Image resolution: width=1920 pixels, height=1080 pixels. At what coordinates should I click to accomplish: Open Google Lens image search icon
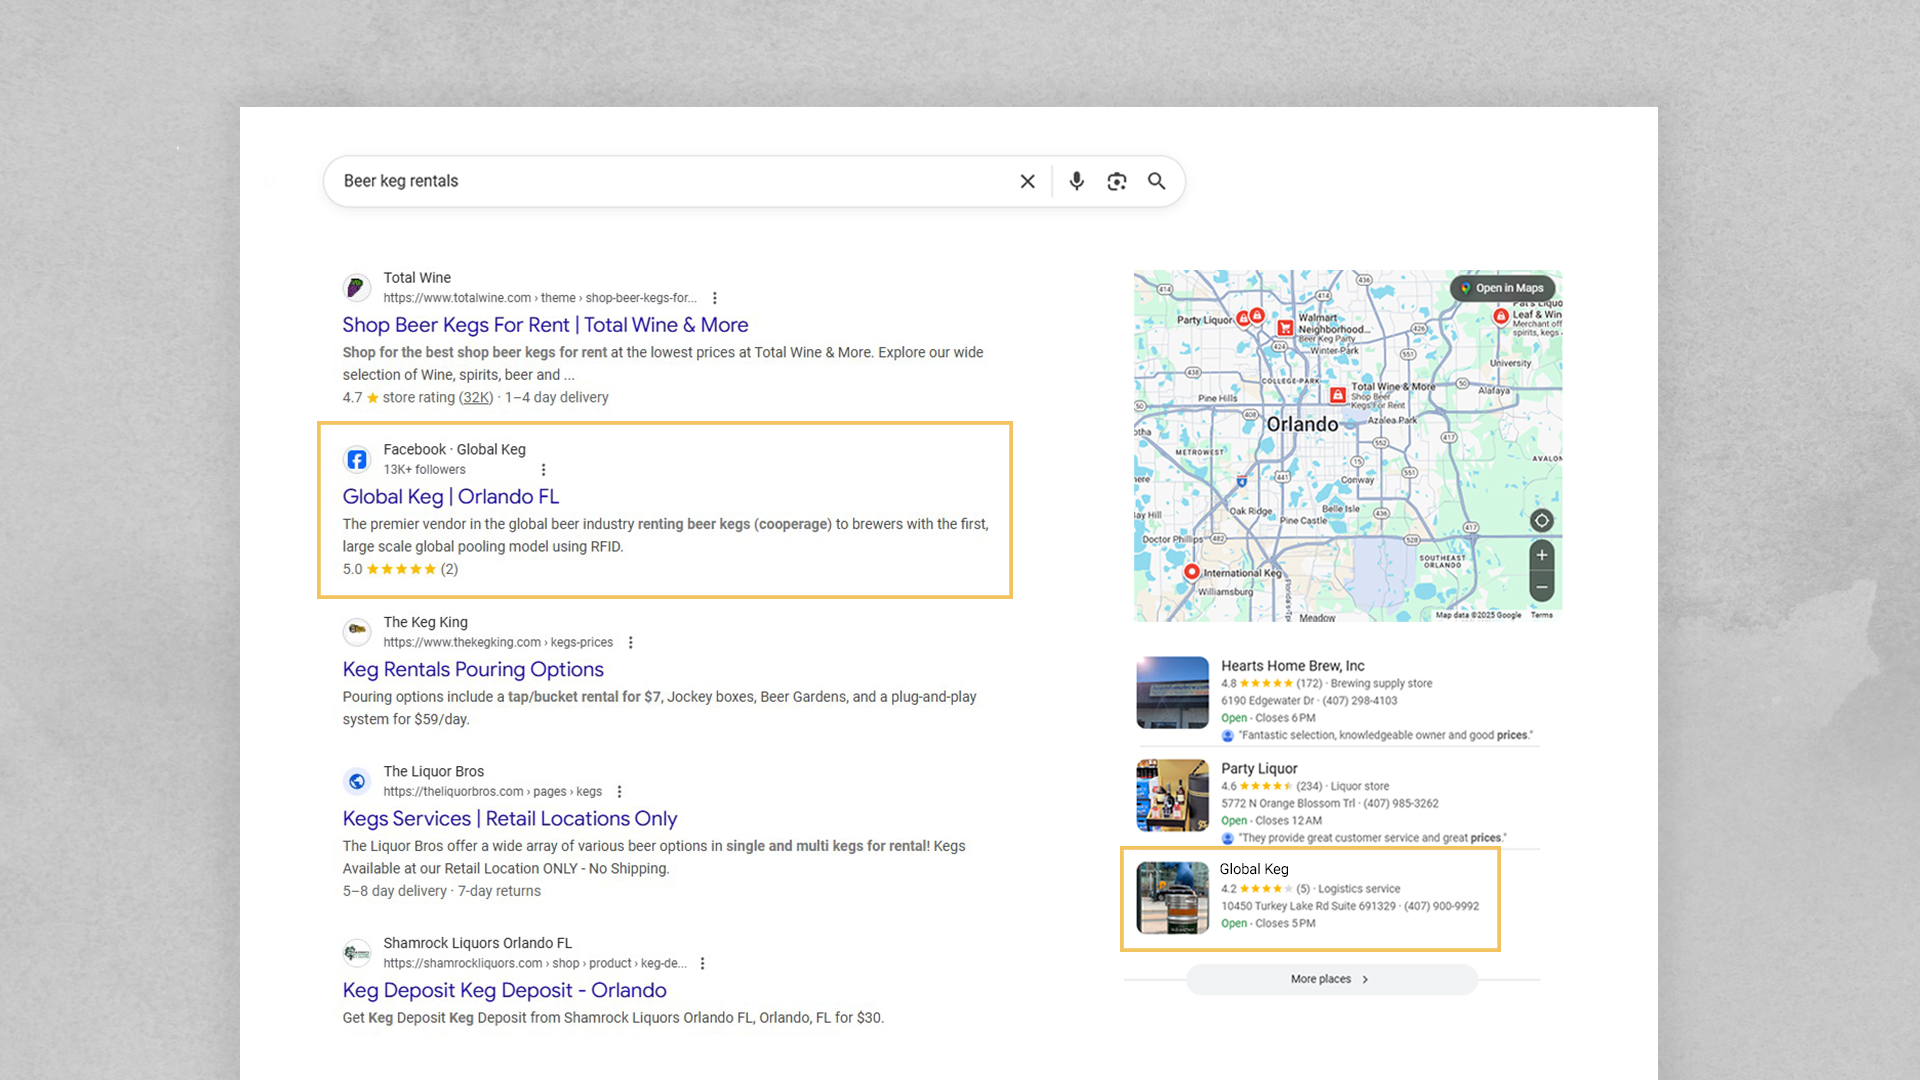click(x=1116, y=181)
